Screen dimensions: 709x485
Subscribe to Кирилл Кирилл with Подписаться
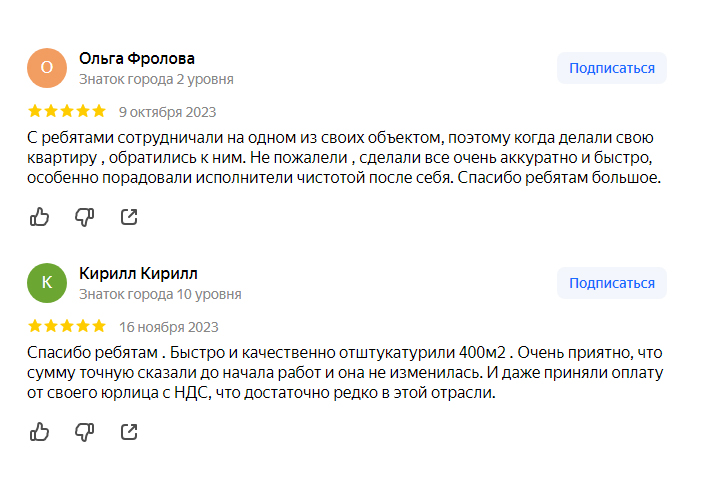click(611, 283)
